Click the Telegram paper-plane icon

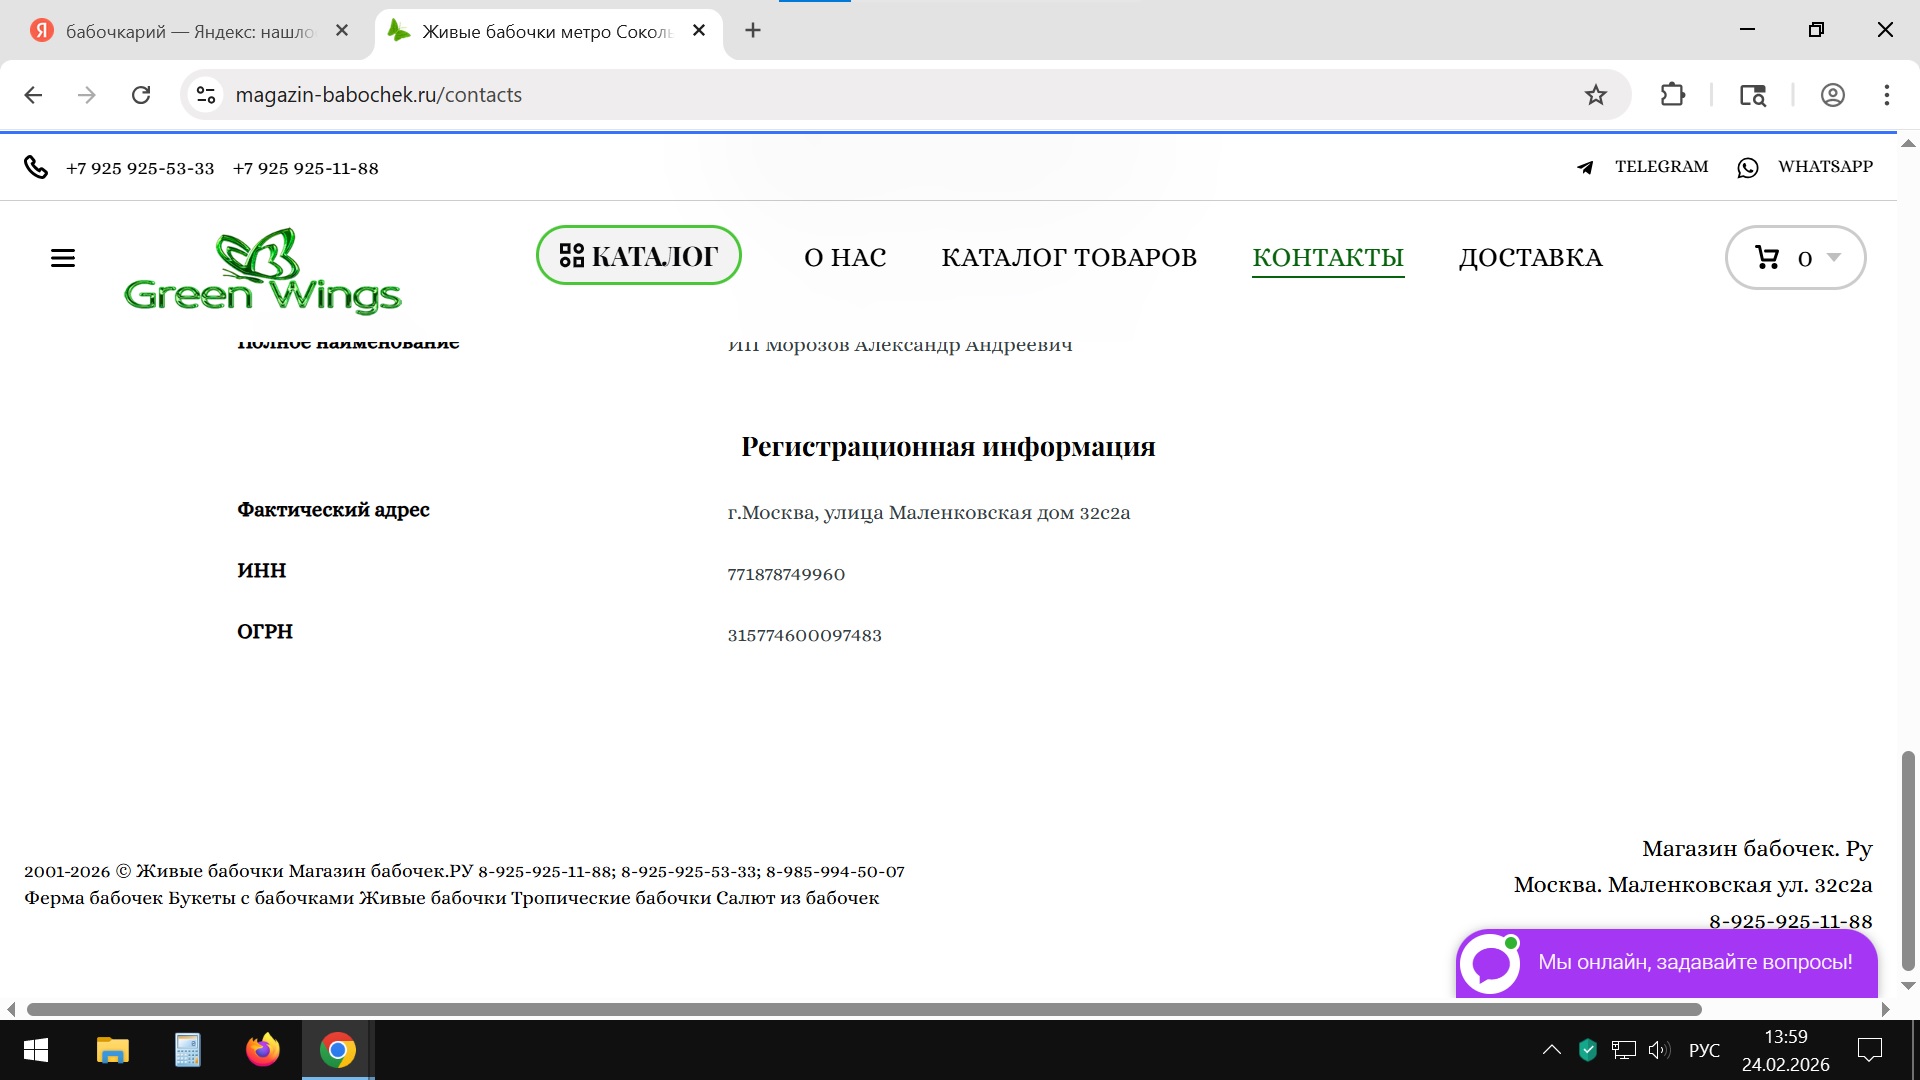tap(1585, 168)
